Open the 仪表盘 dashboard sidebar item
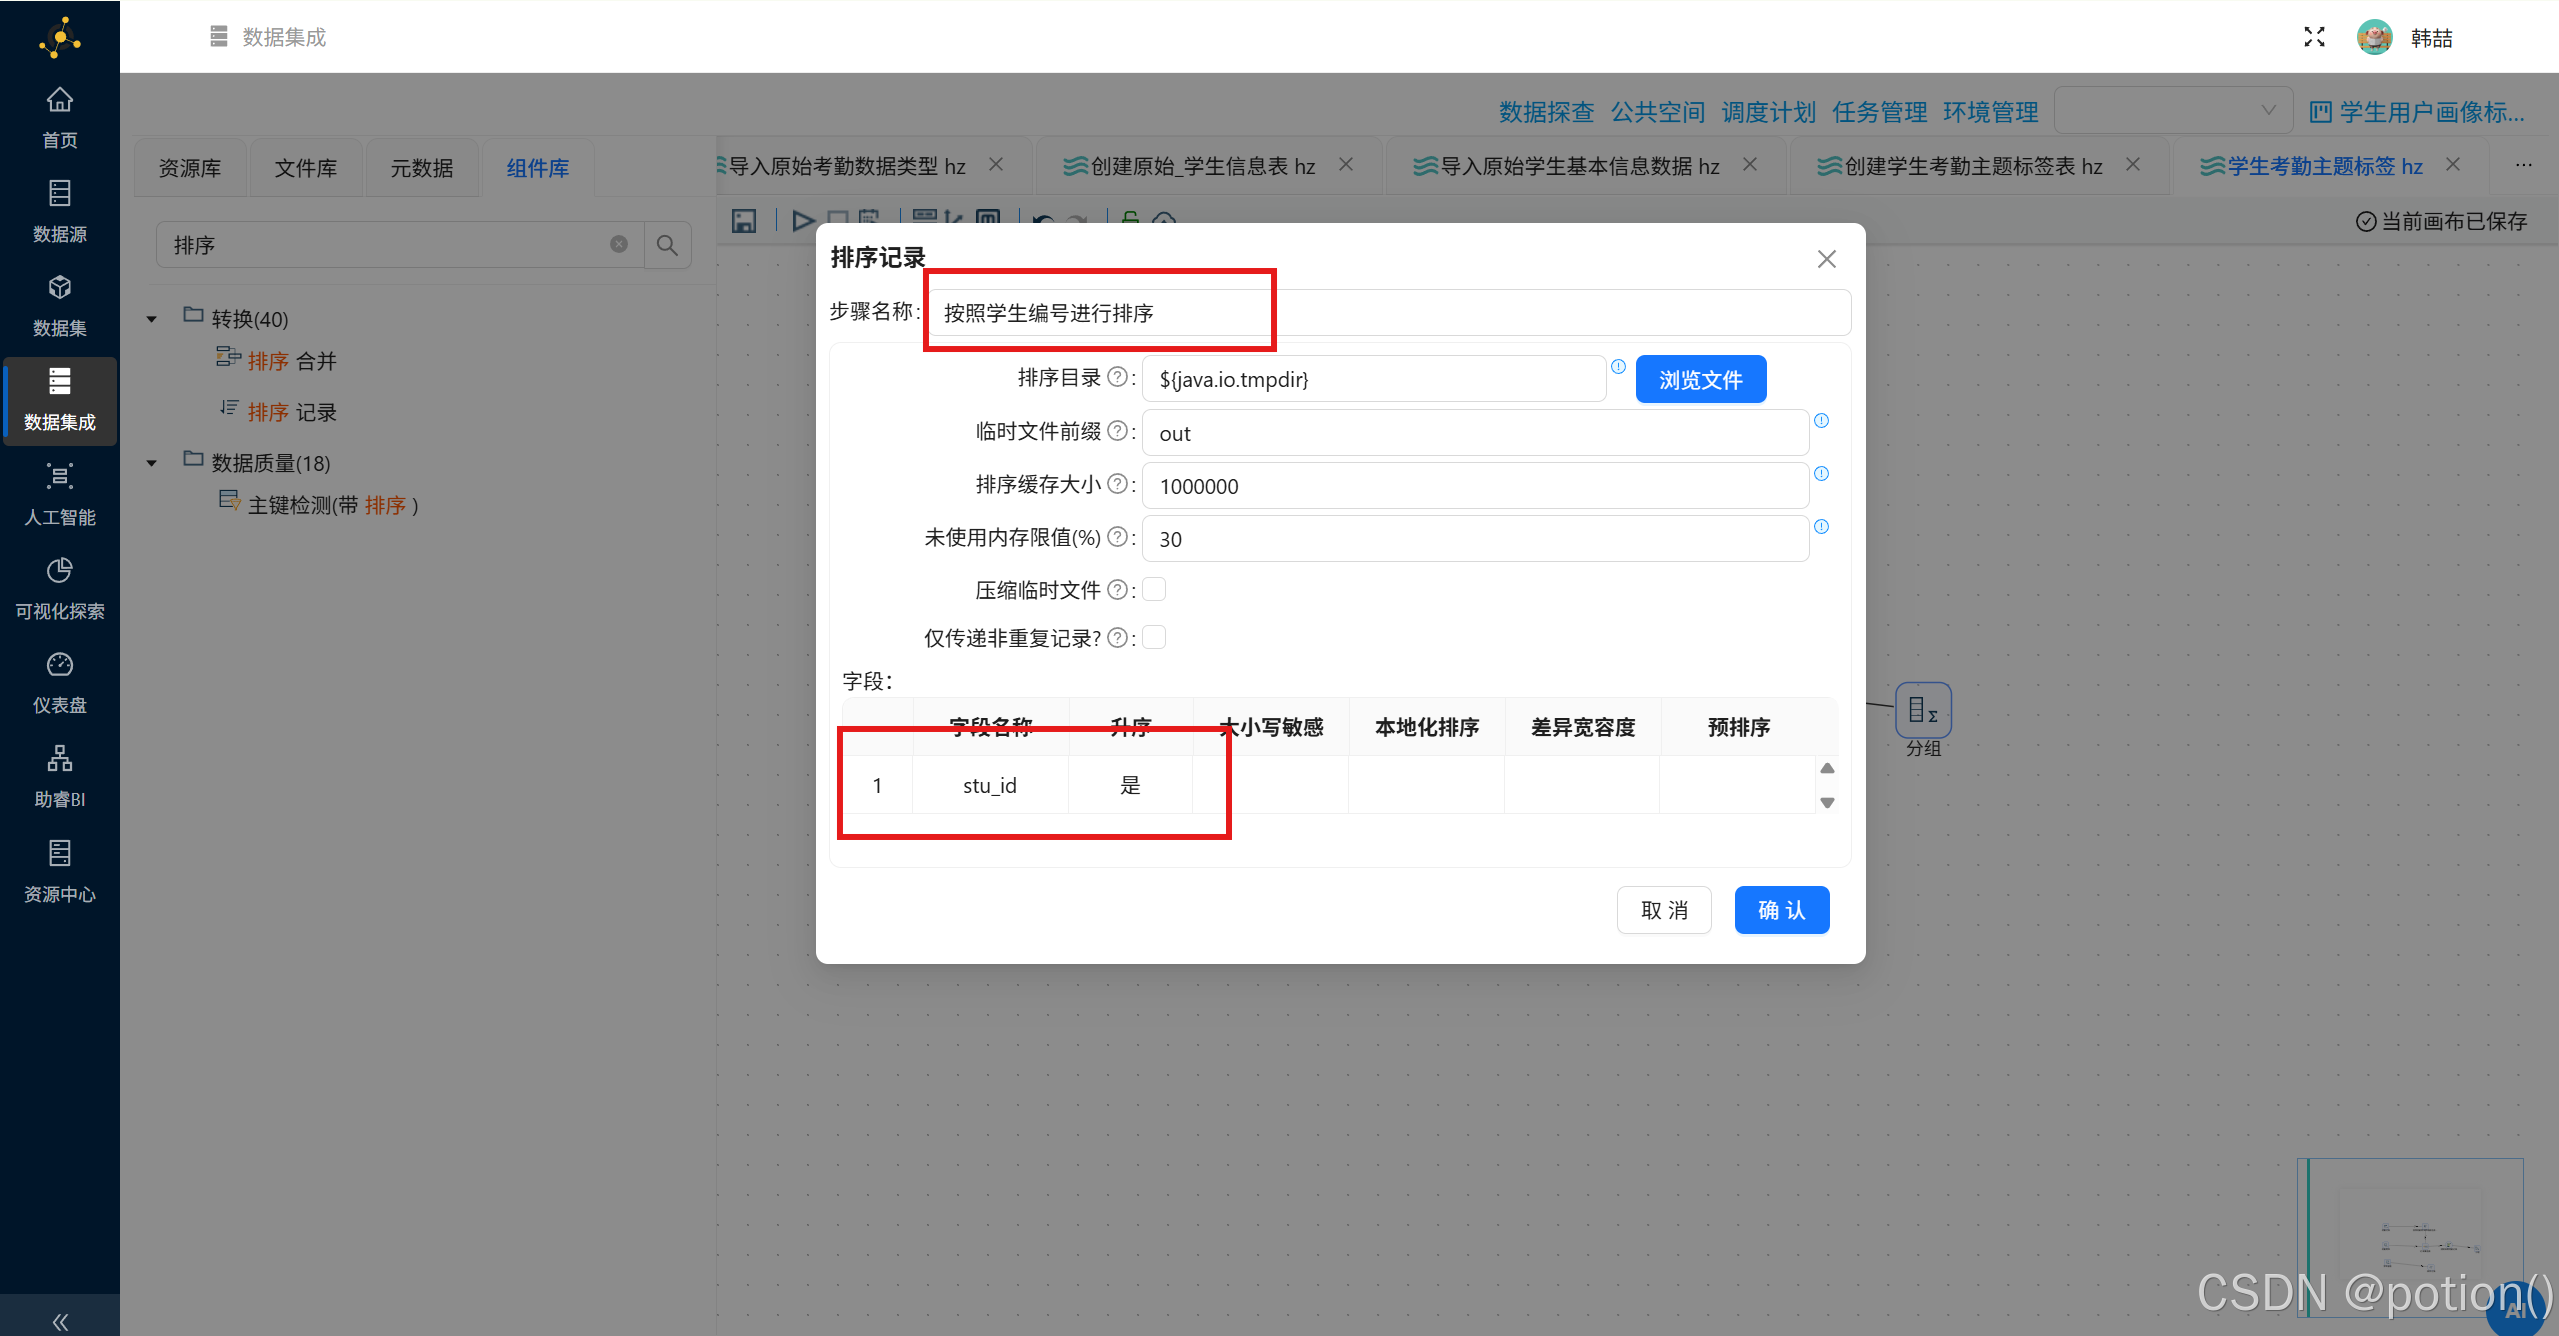The image size is (2559, 1336). click(x=60, y=683)
